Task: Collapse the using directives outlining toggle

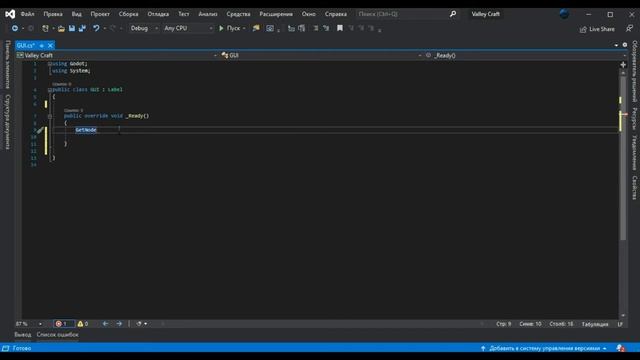Action: 50,64
